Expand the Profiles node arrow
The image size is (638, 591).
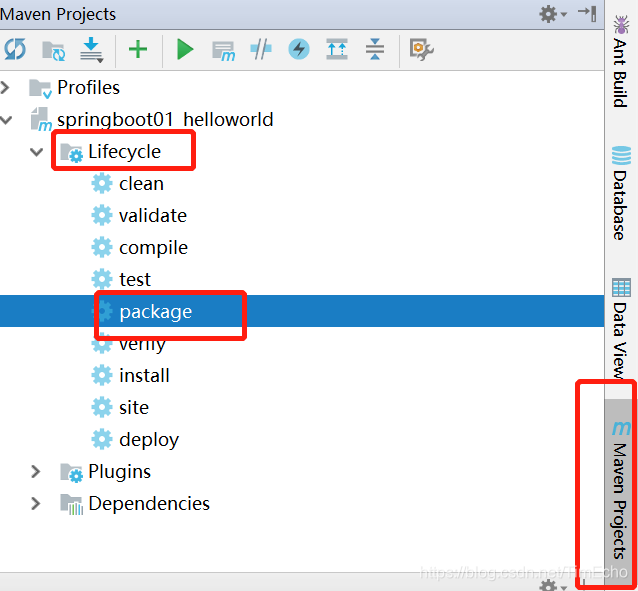coord(5,88)
